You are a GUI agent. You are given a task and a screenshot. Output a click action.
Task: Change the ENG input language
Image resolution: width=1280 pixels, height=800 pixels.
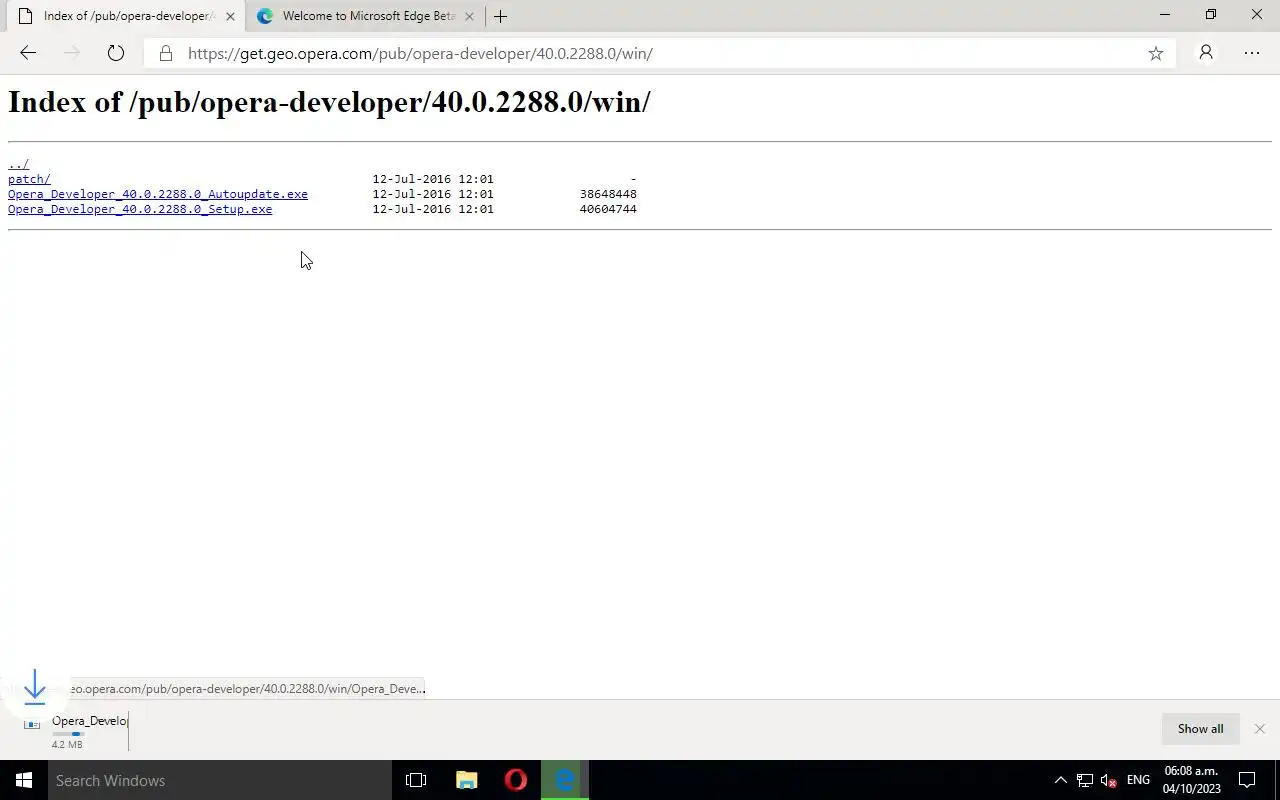[1138, 780]
